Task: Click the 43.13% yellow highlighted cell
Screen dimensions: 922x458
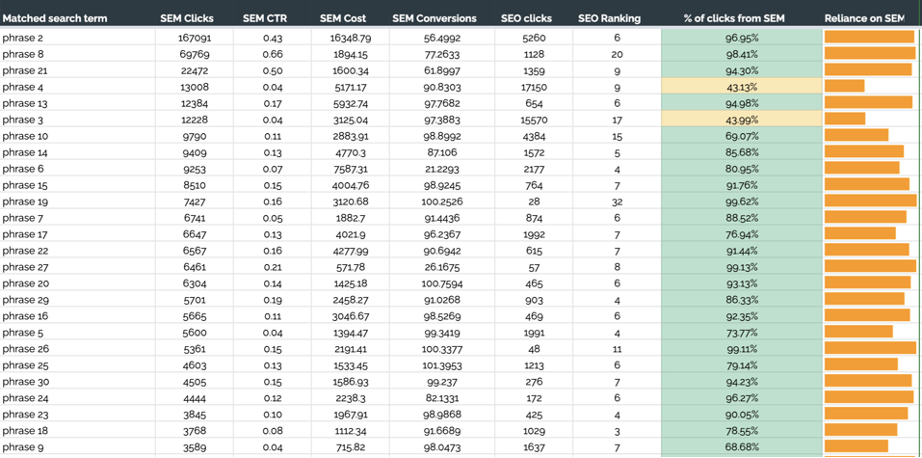Action: click(x=741, y=87)
